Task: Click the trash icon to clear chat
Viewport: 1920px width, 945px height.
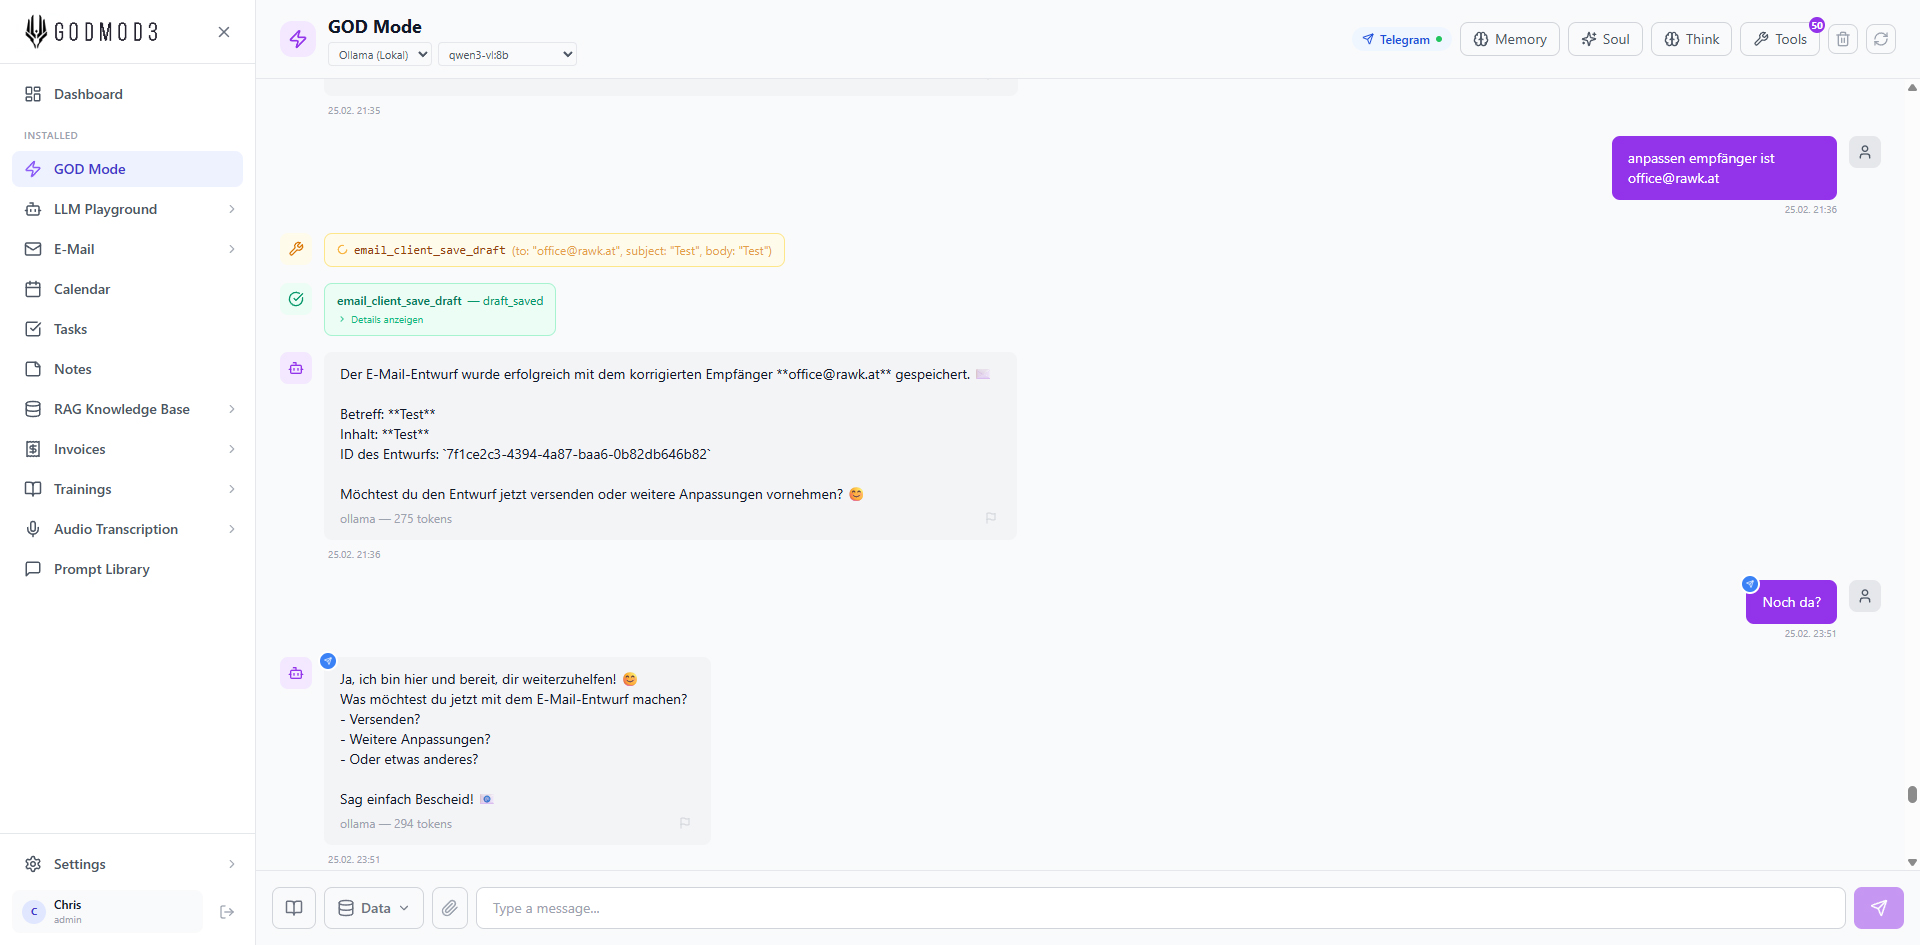Action: click(x=1843, y=39)
